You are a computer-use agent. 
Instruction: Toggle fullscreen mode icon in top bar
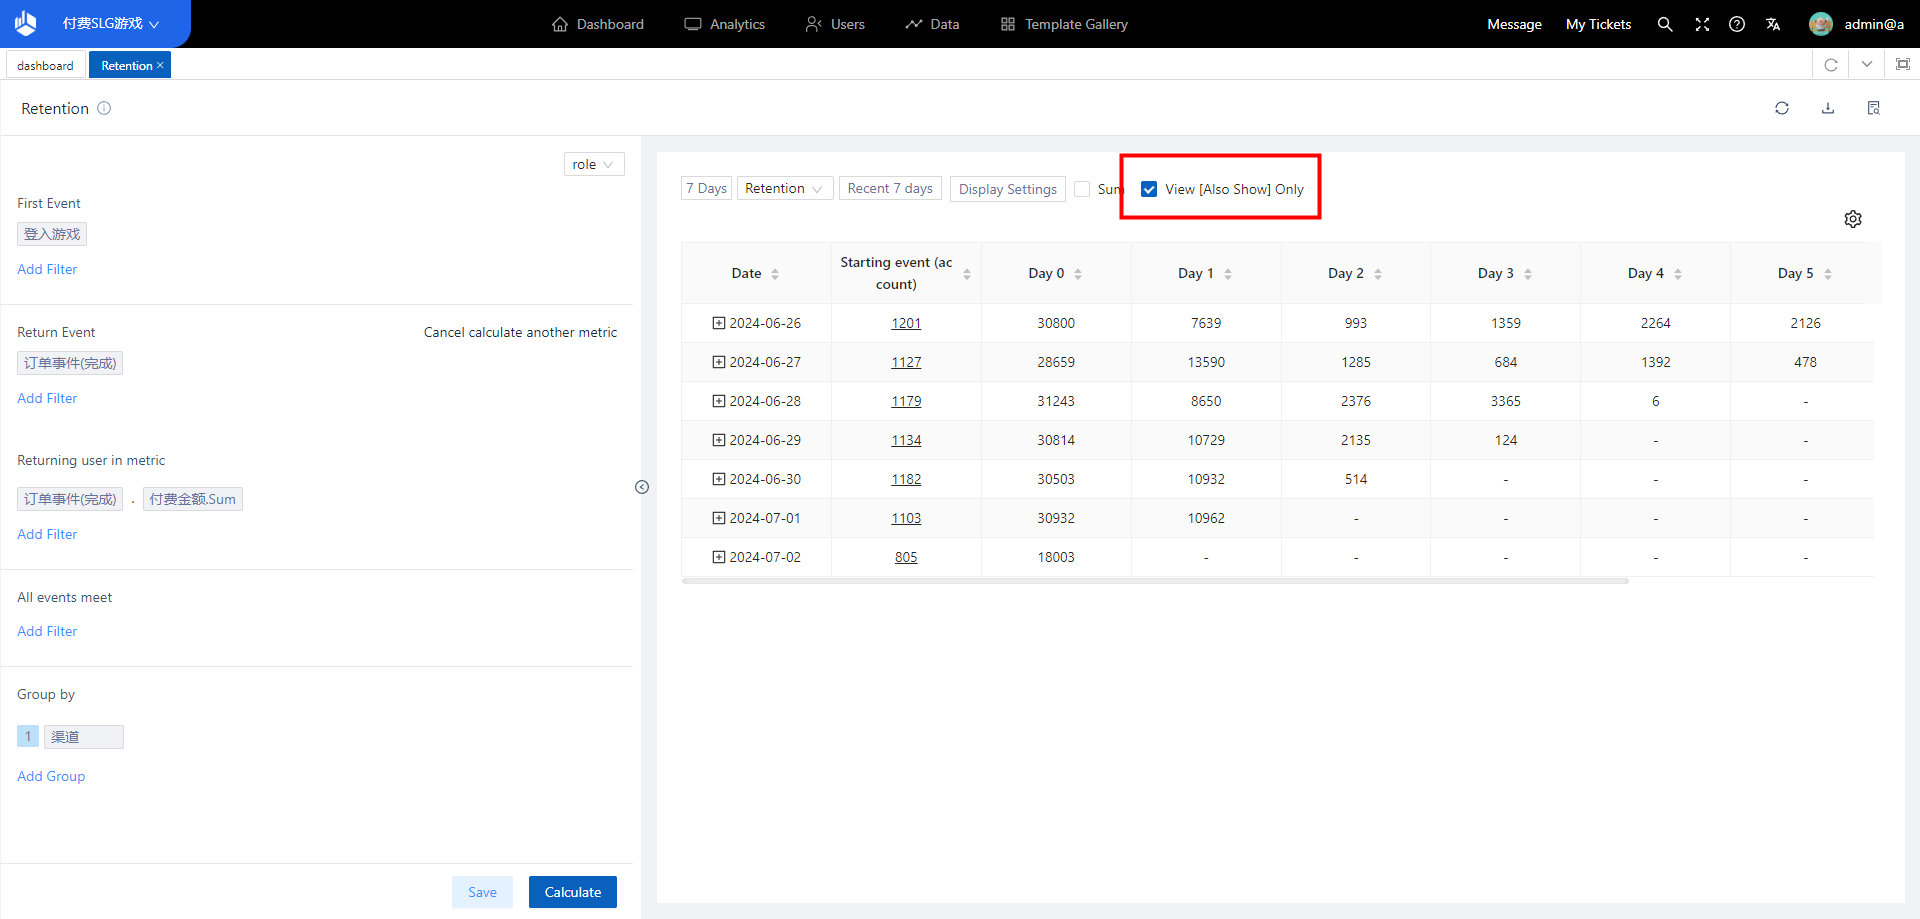click(x=1702, y=24)
